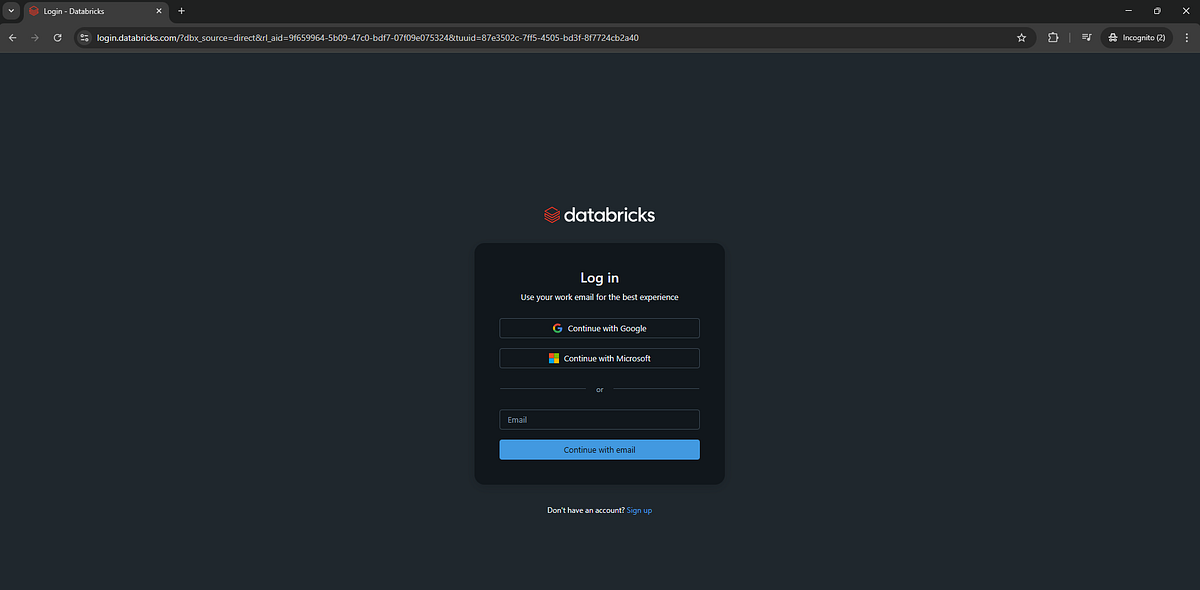The height and width of the screenshot is (590, 1200).
Task: Bookmark the page with the star icon
Action: click(x=1021, y=37)
